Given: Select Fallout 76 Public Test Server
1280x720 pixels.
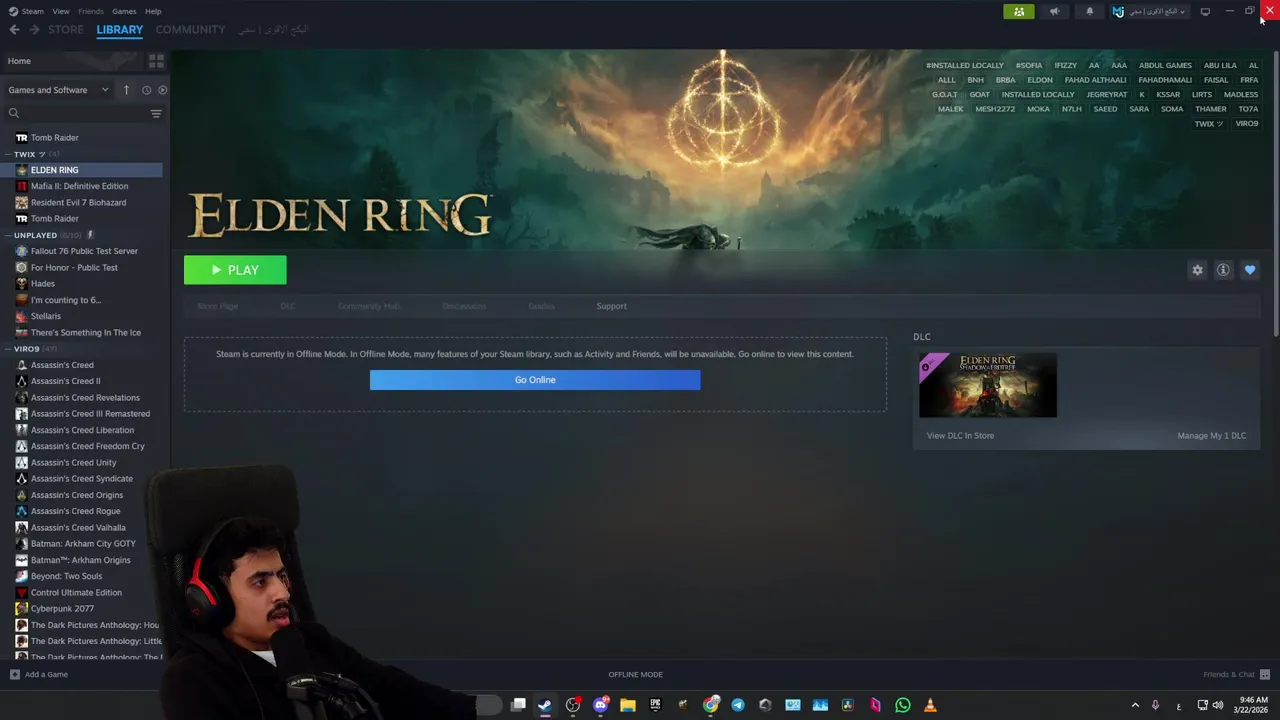Looking at the screenshot, I should (x=84, y=251).
